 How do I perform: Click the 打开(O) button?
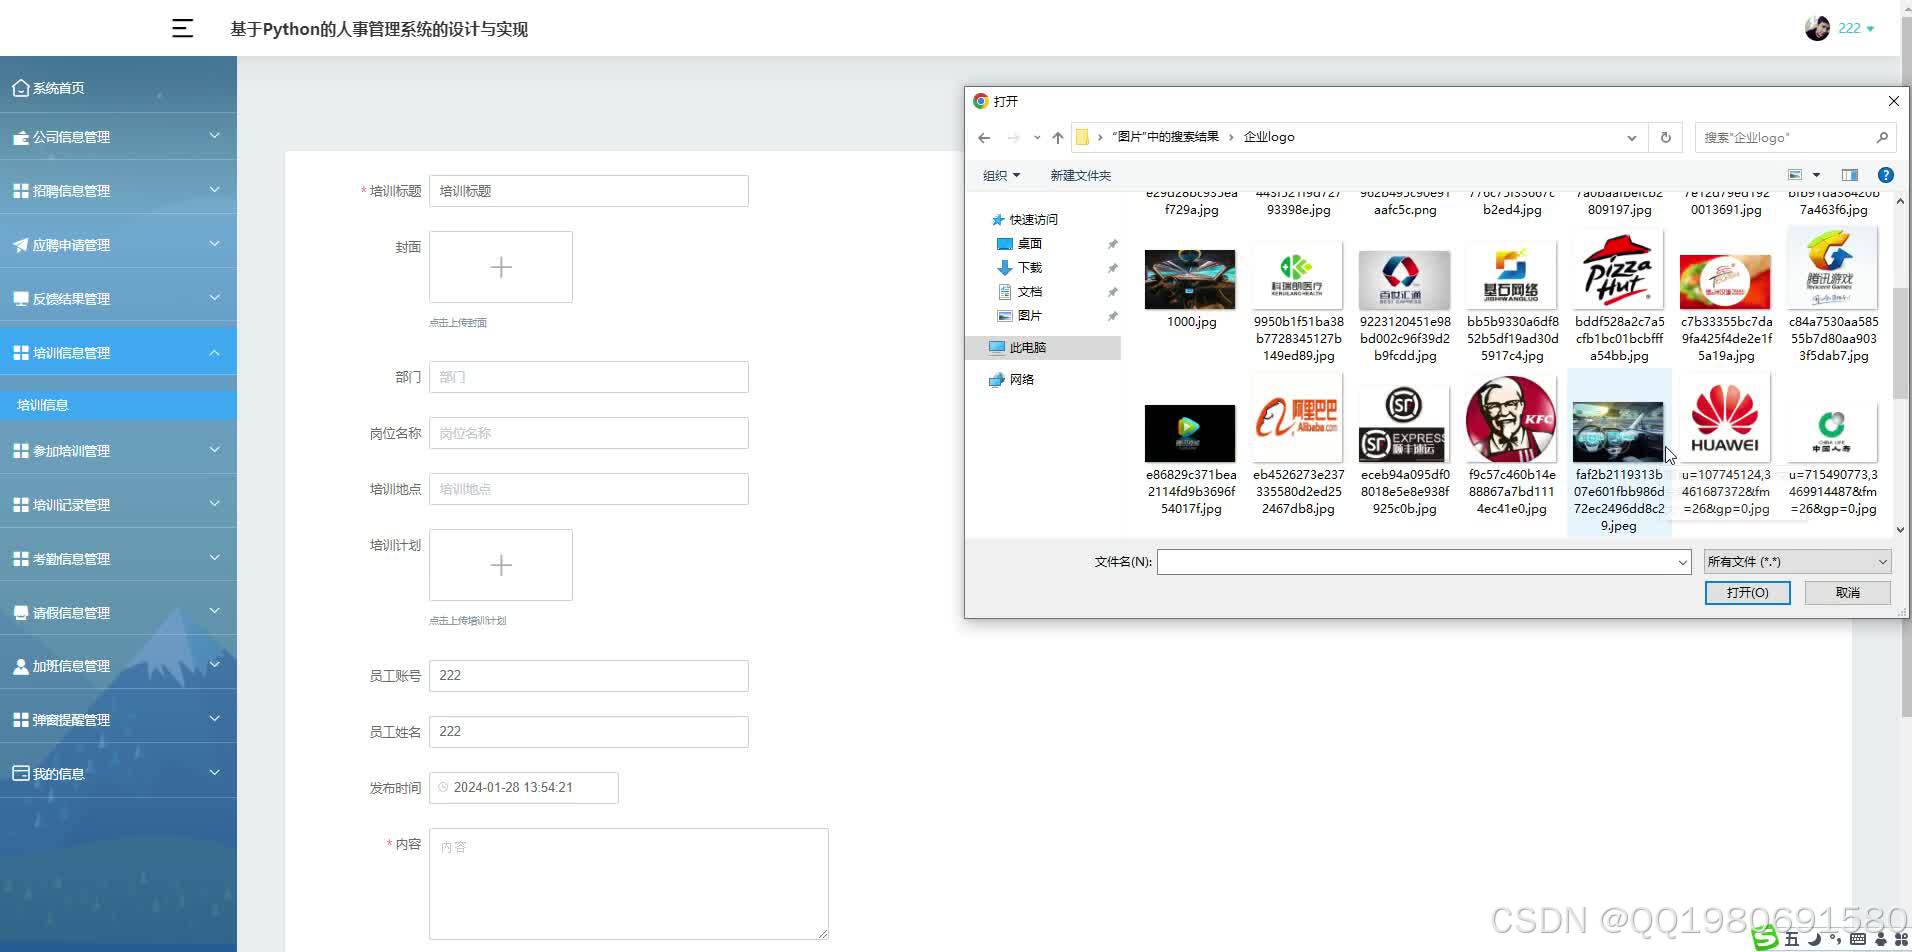(1747, 593)
